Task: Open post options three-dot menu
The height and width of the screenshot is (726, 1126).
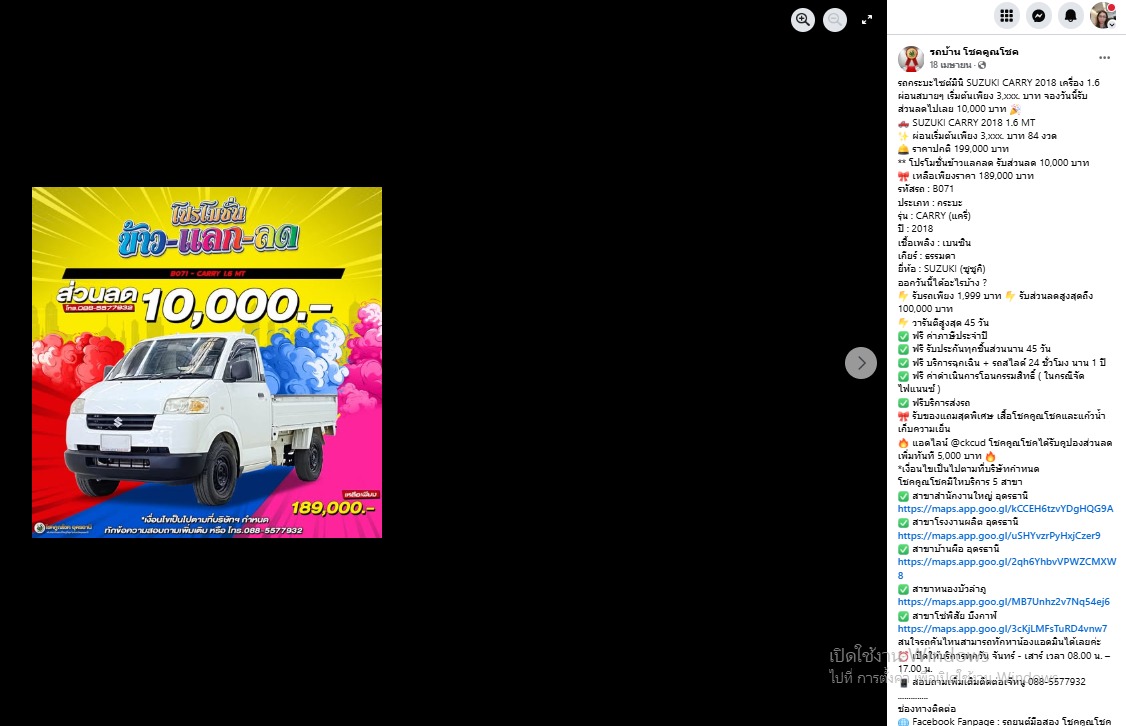Action: (x=1104, y=57)
